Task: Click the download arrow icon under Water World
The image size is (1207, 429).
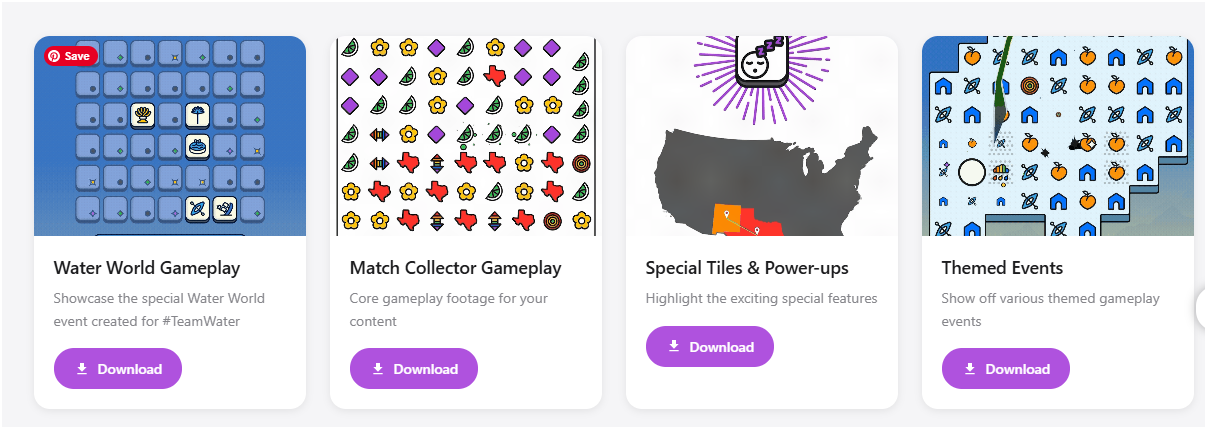Action: (x=82, y=369)
